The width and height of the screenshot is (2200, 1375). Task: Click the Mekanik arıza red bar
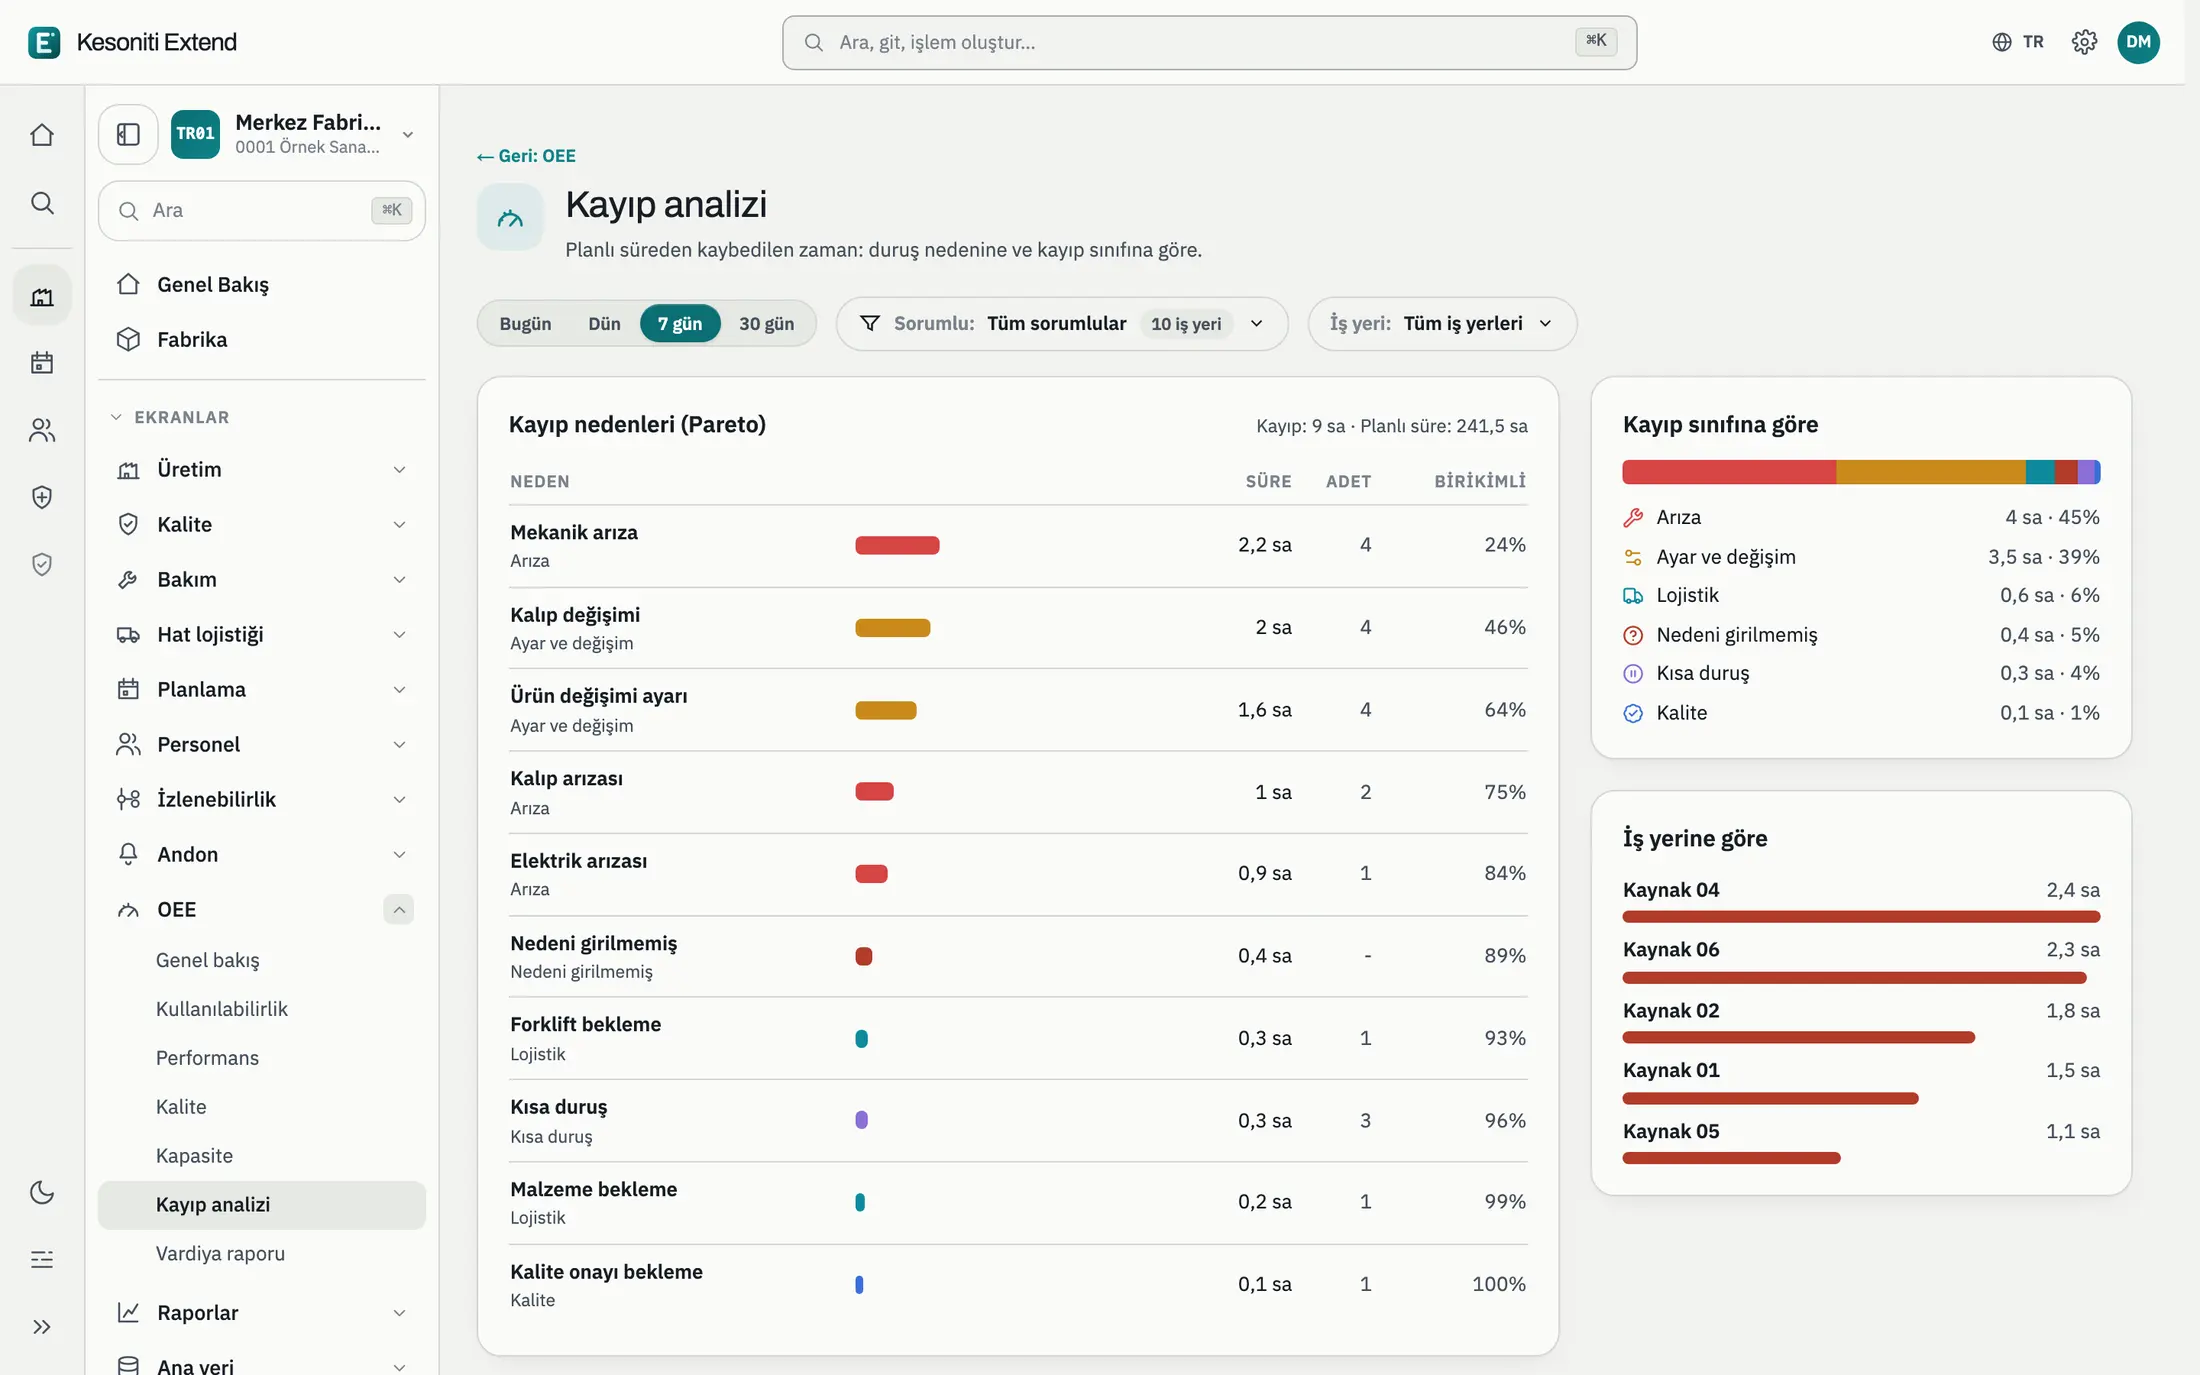(x=897, y=545)
